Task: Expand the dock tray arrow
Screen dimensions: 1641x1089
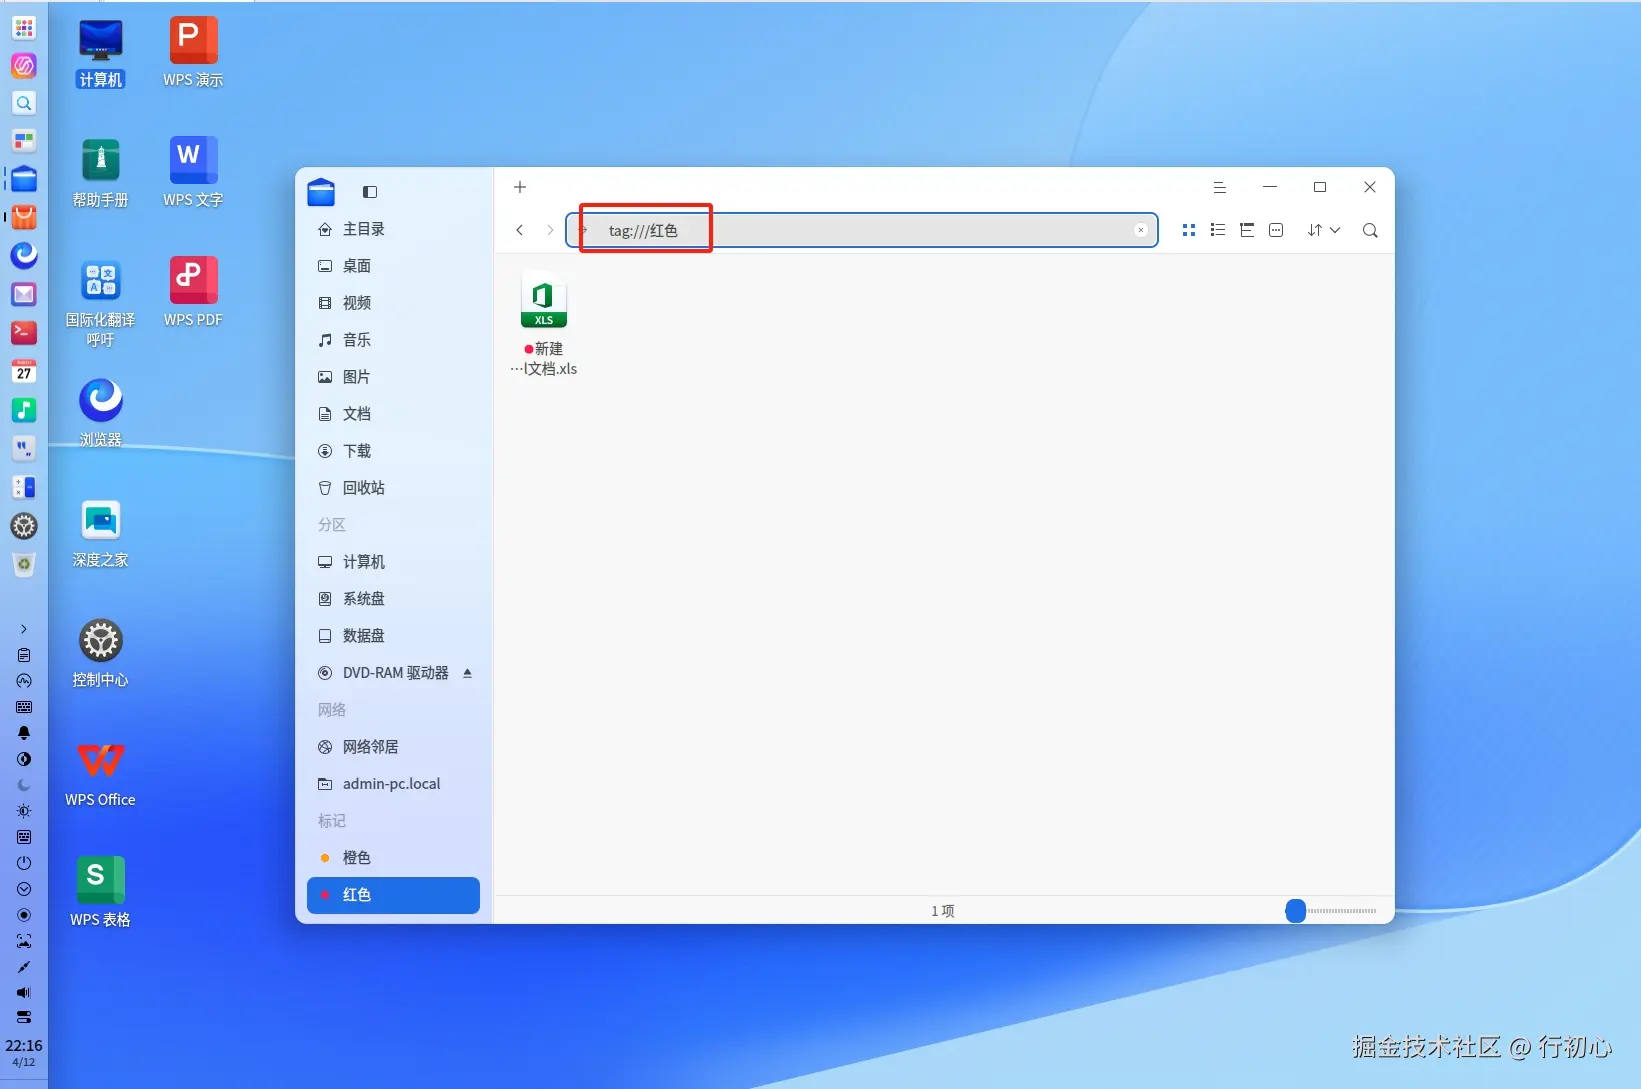Action: point(24,629)
